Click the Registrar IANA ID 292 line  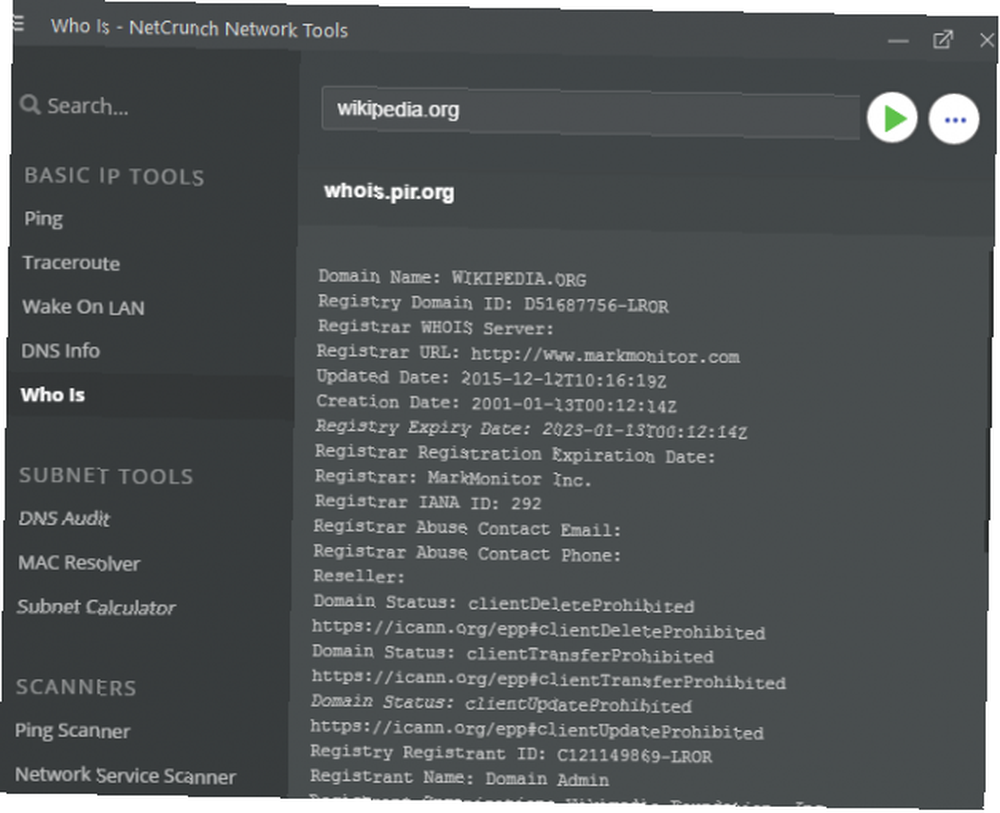[428, 502]
